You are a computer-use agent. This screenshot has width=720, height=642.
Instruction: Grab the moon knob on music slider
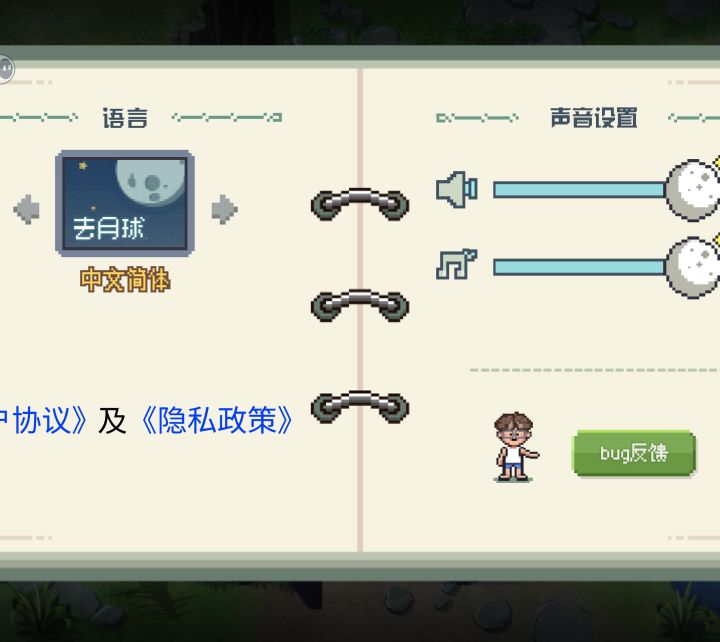(693, 267)
